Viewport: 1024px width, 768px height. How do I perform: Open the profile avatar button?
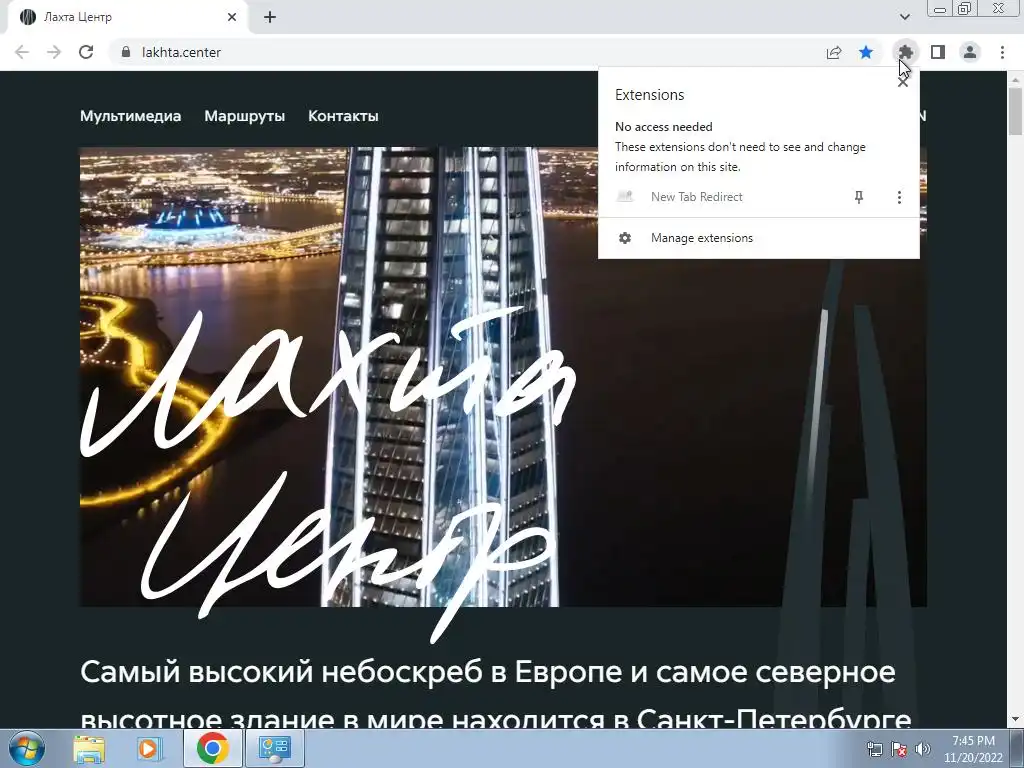[970, 52]
